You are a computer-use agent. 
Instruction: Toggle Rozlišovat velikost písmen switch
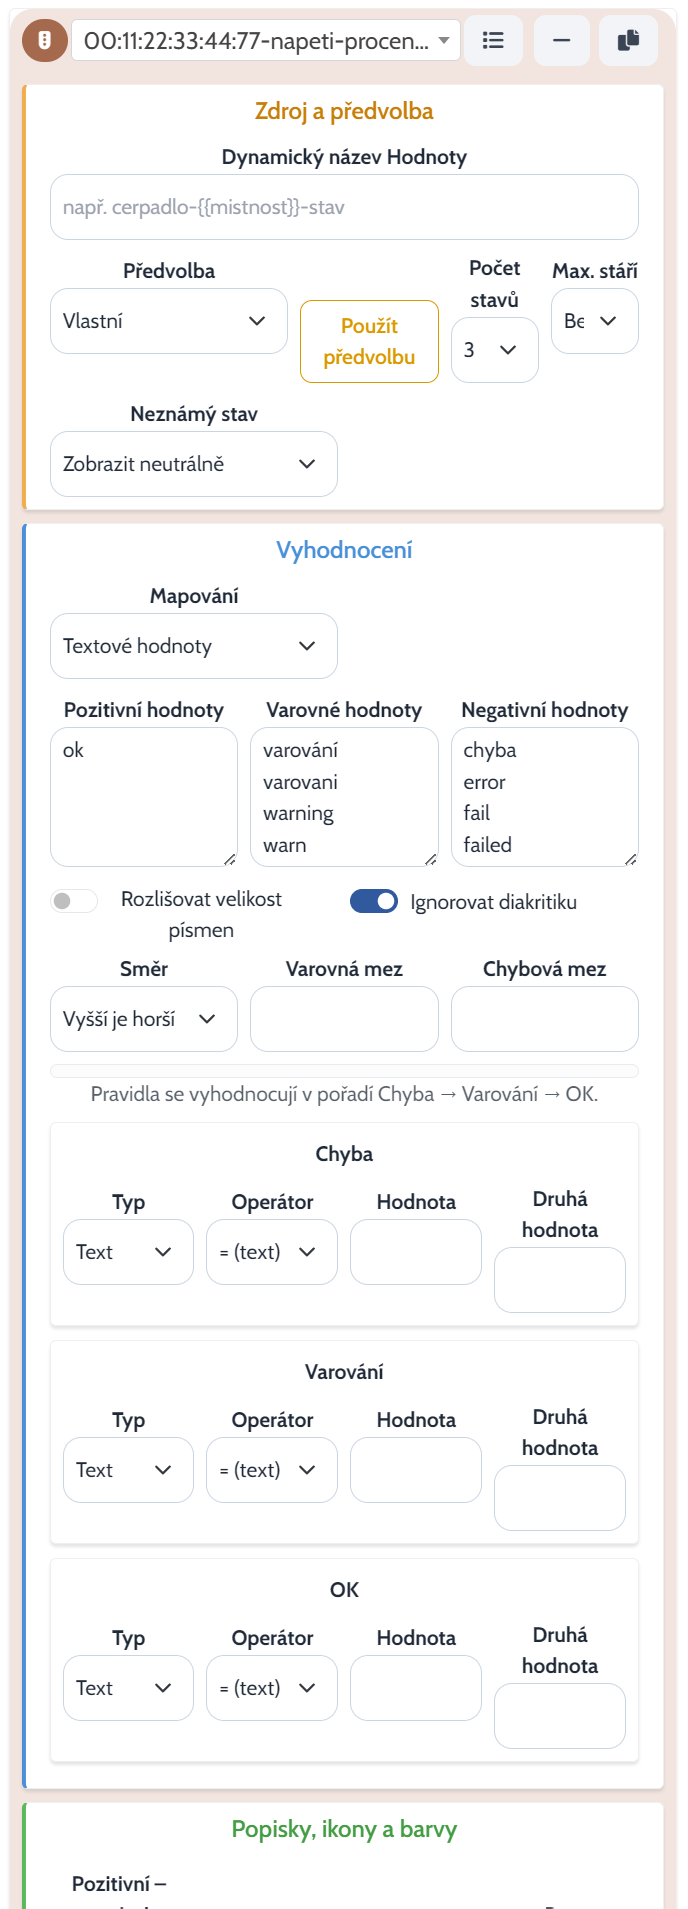74,901
